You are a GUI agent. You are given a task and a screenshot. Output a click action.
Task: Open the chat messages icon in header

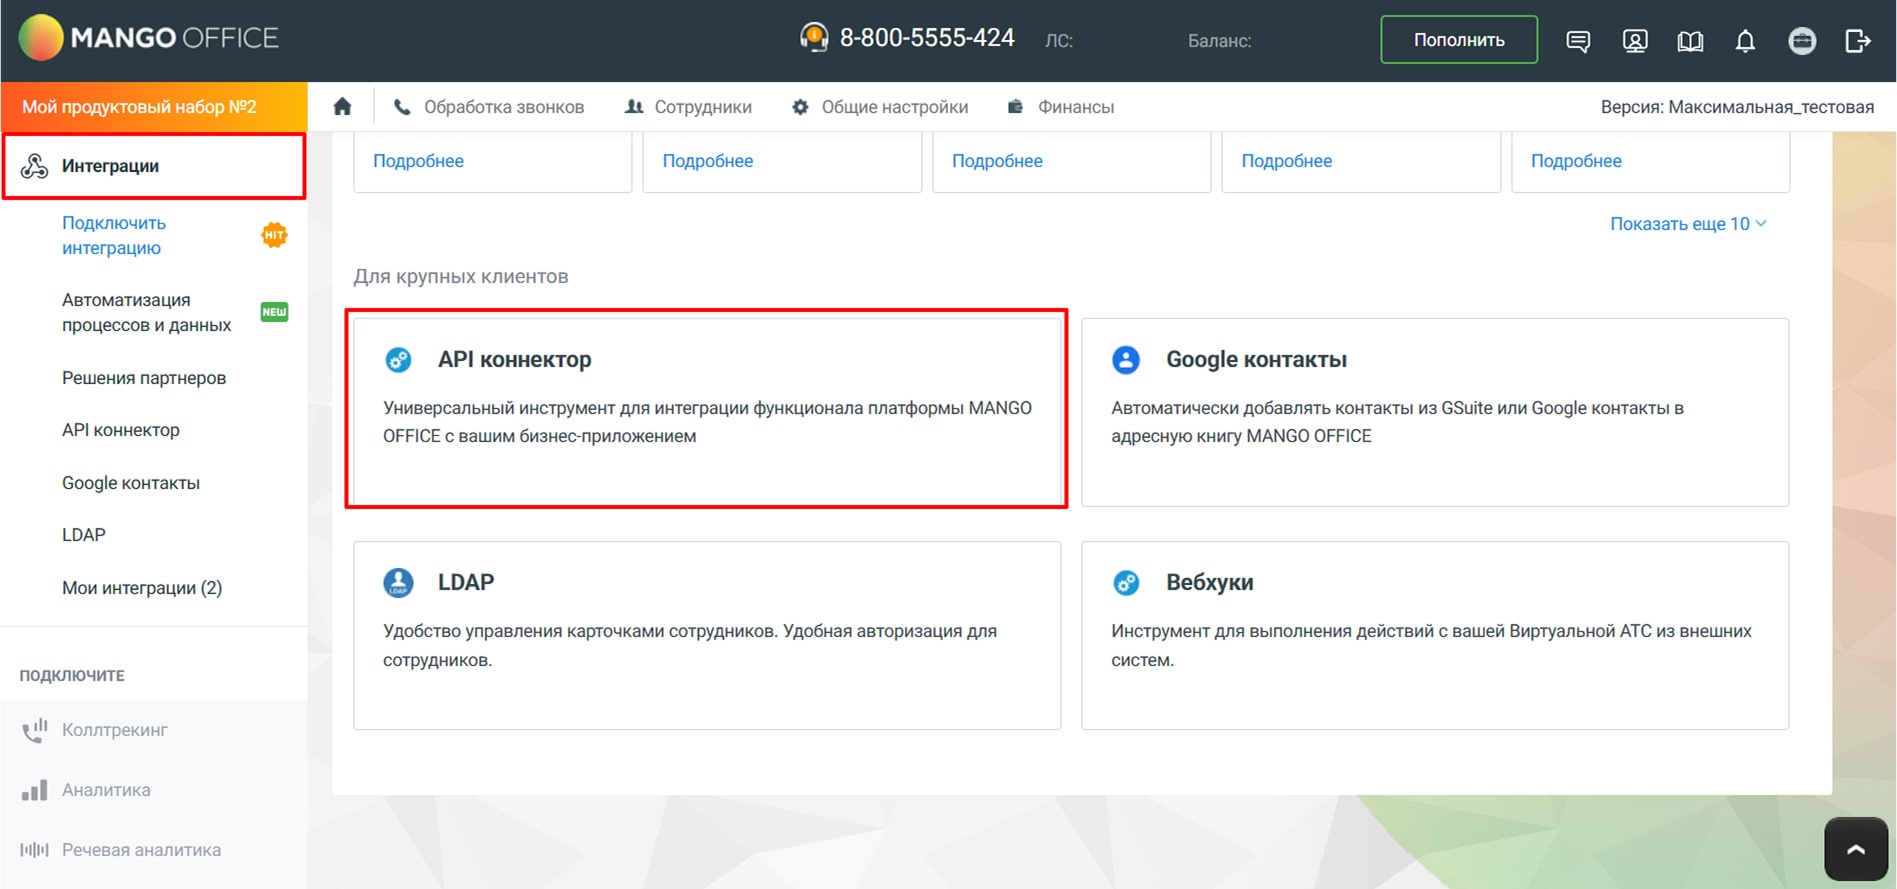tap(1578, 41)
